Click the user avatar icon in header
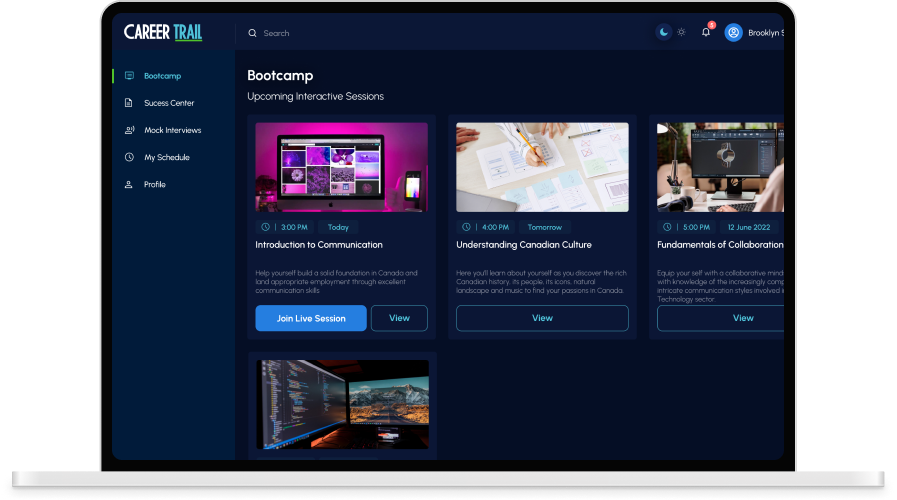897x500 pixels. click(x=734, y=32)
